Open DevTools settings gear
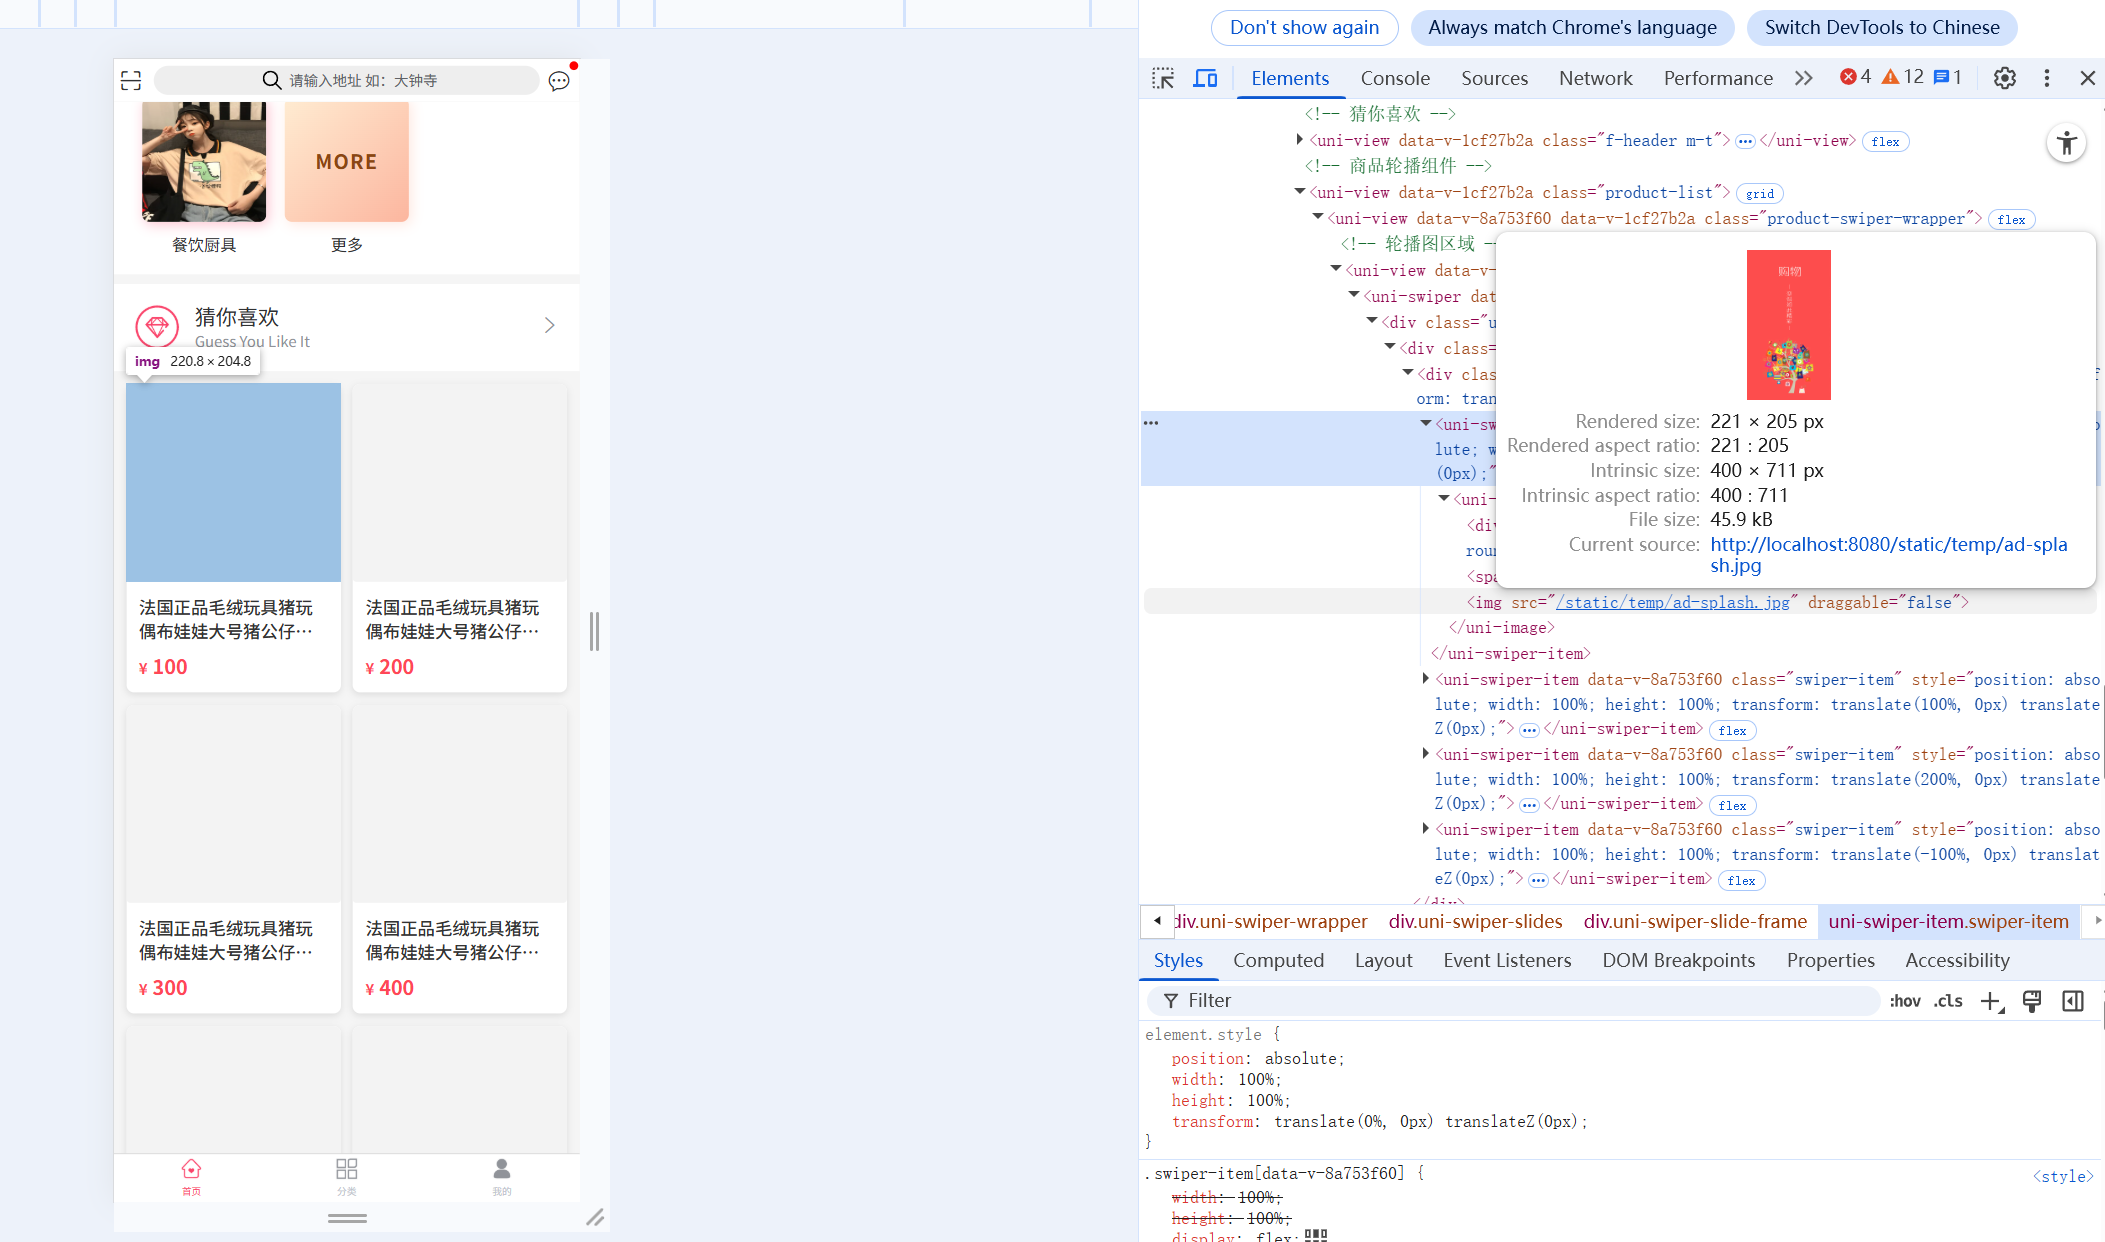The image size is (2105, 1242). coord(2004,78)
